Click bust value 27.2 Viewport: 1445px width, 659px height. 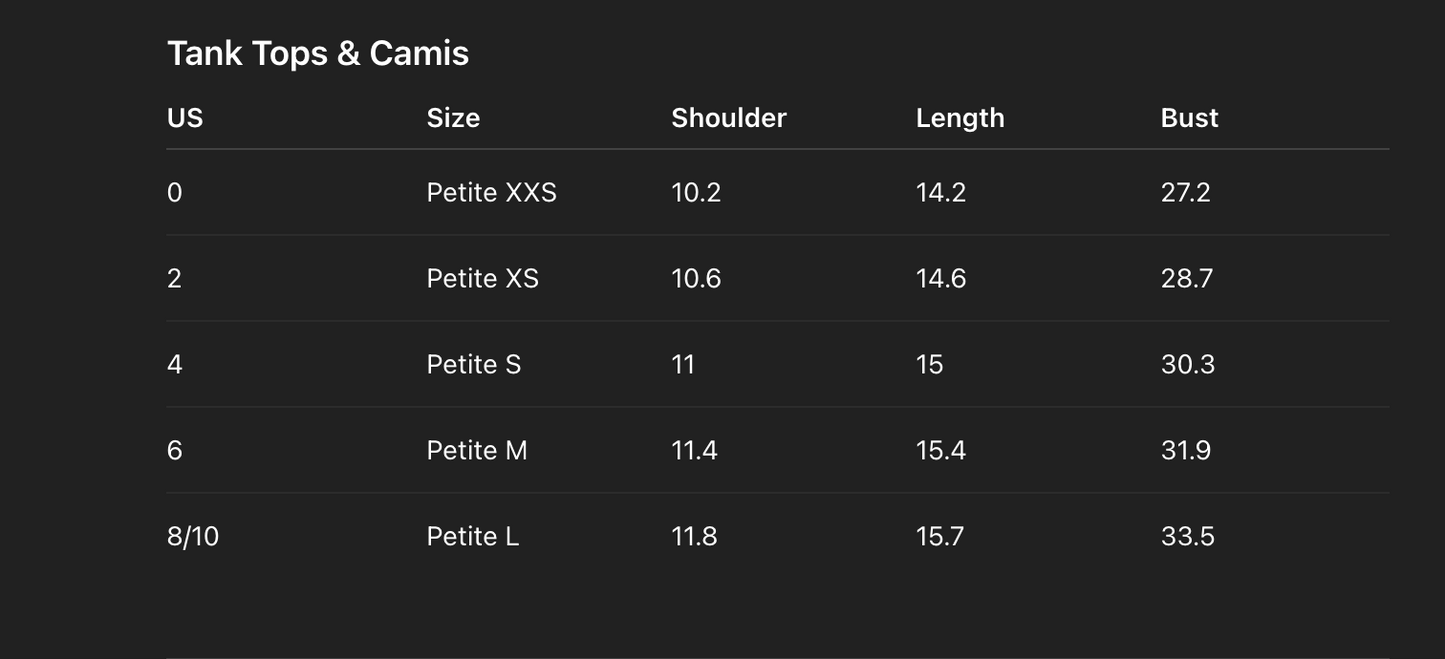tap(1185, 192)
